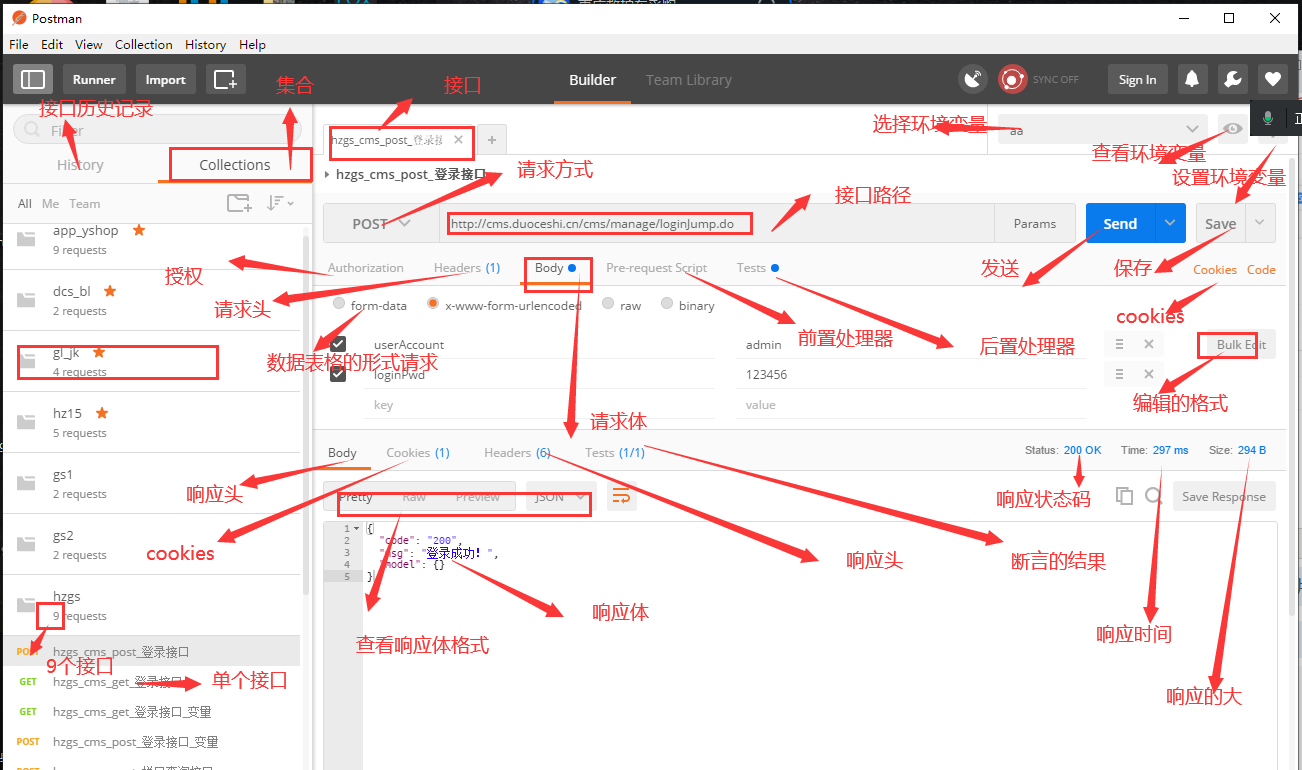Click the star next to app_yshop
Image resolution: width=1302 pixels, height=770 pixels.
click(x=139, y=230)
